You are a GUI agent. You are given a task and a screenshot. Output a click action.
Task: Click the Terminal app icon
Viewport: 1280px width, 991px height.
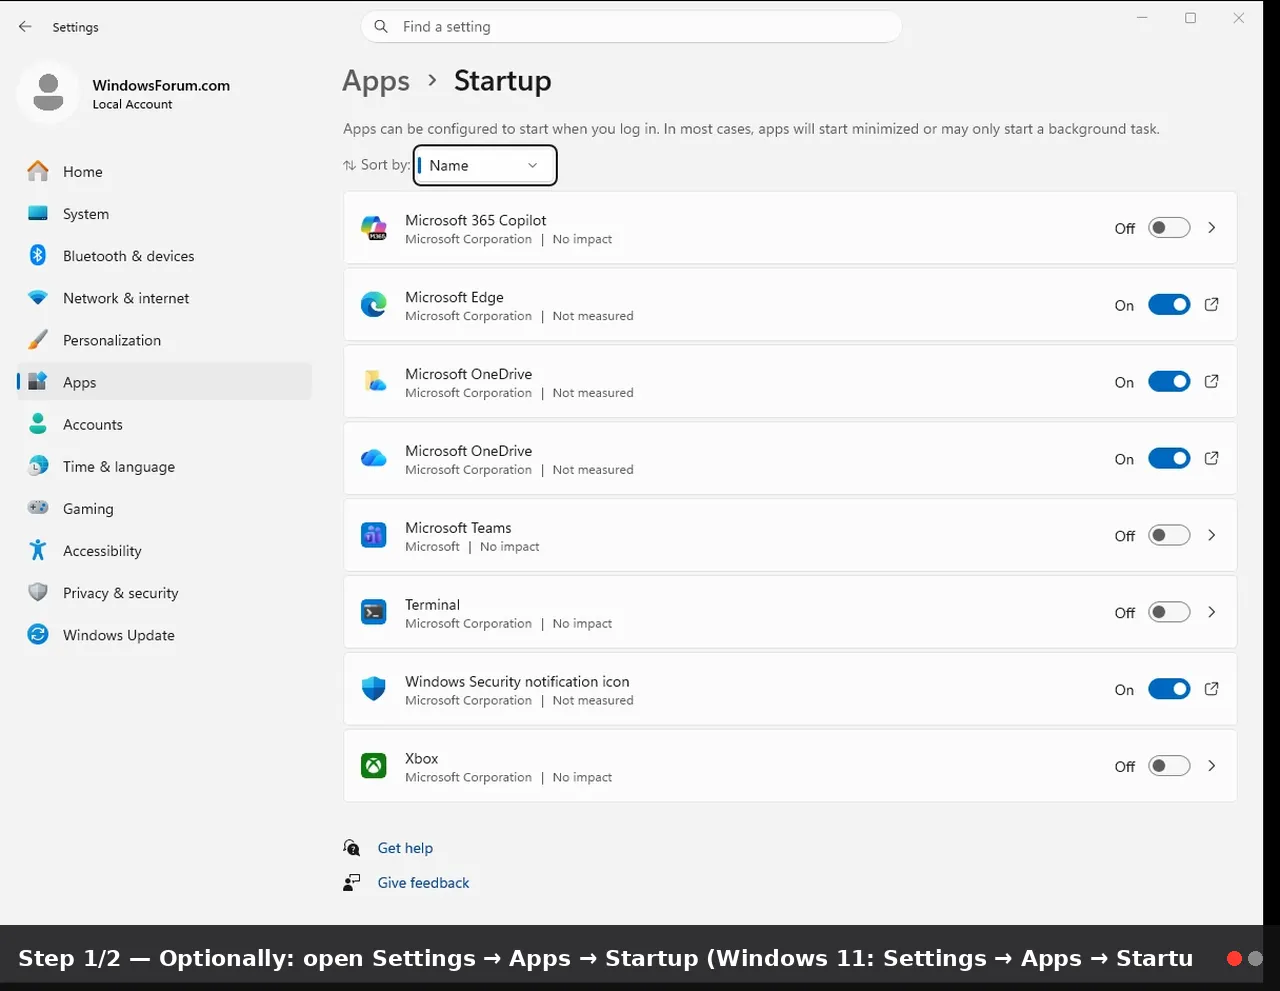click(374, 612)
